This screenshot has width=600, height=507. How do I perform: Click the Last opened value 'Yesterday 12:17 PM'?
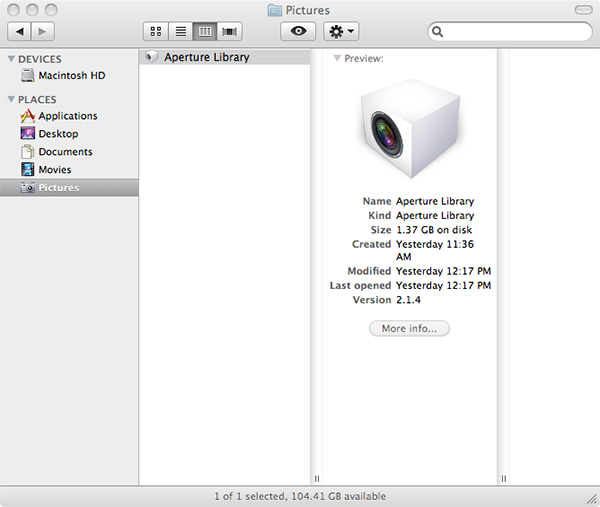point(443,285)
